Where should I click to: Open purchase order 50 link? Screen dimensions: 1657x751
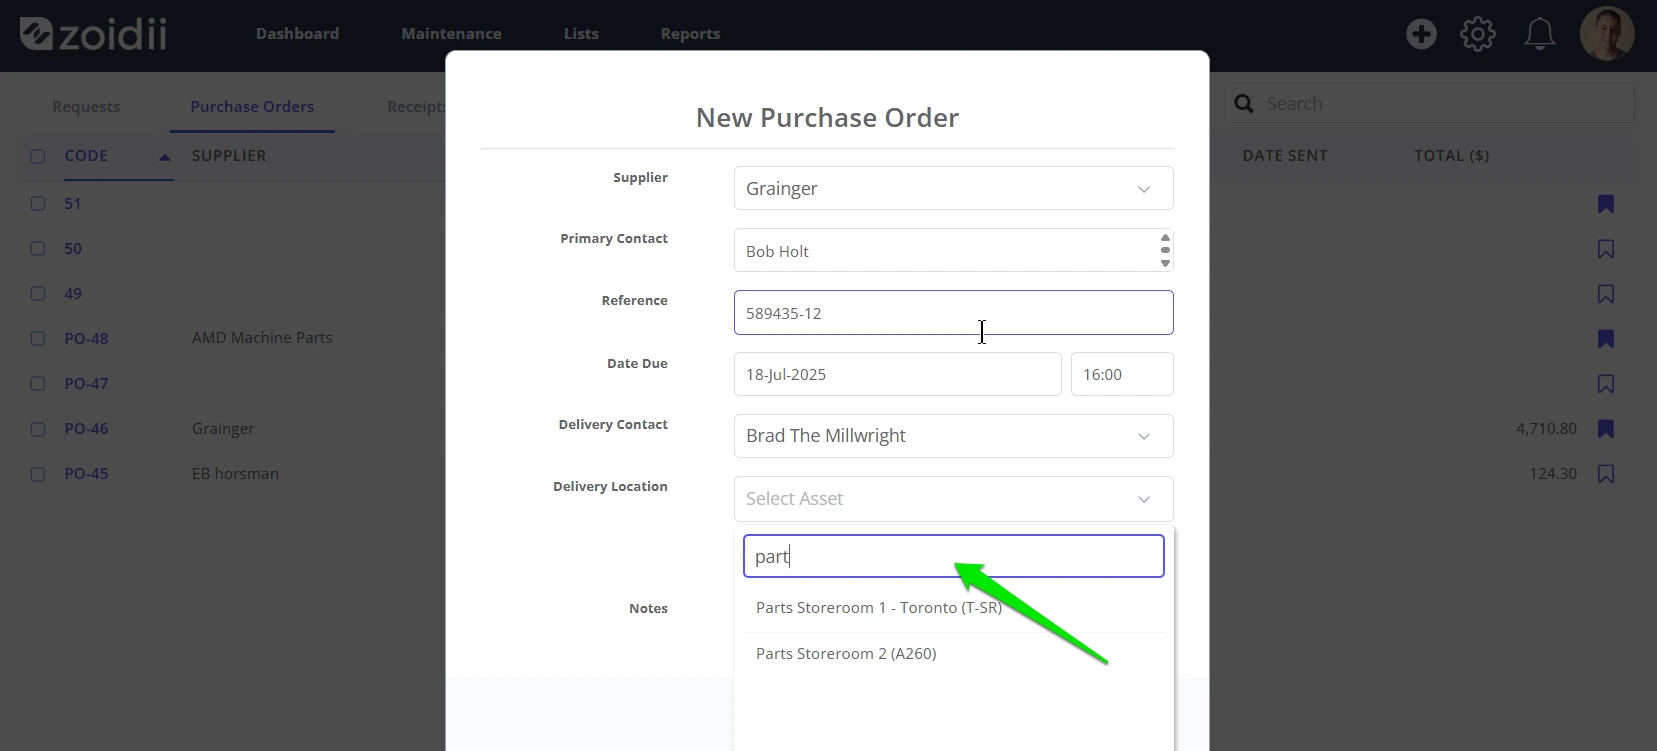[73, 248]
